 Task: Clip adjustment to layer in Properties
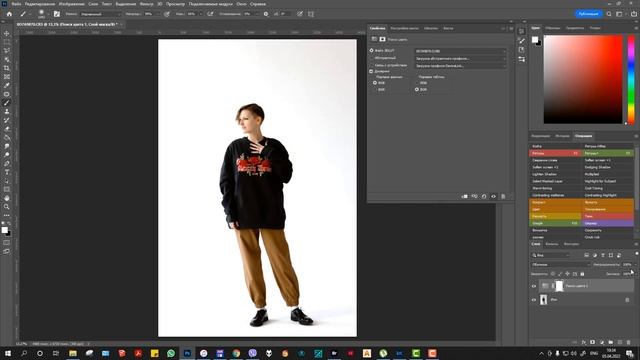click(x=464, y=196)
